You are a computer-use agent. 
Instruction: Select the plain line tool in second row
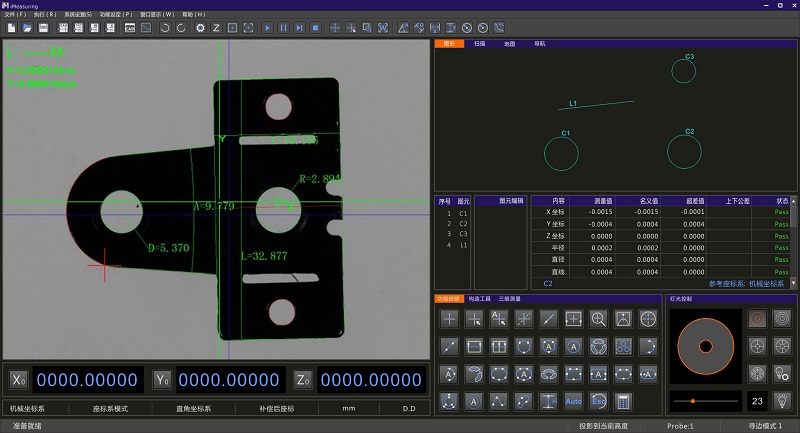click(x=449, y=347)
